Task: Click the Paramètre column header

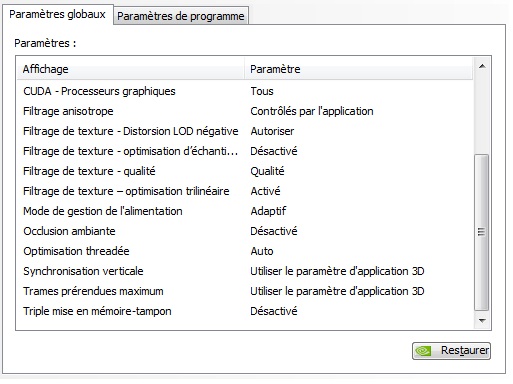Action: click(359, 69)
